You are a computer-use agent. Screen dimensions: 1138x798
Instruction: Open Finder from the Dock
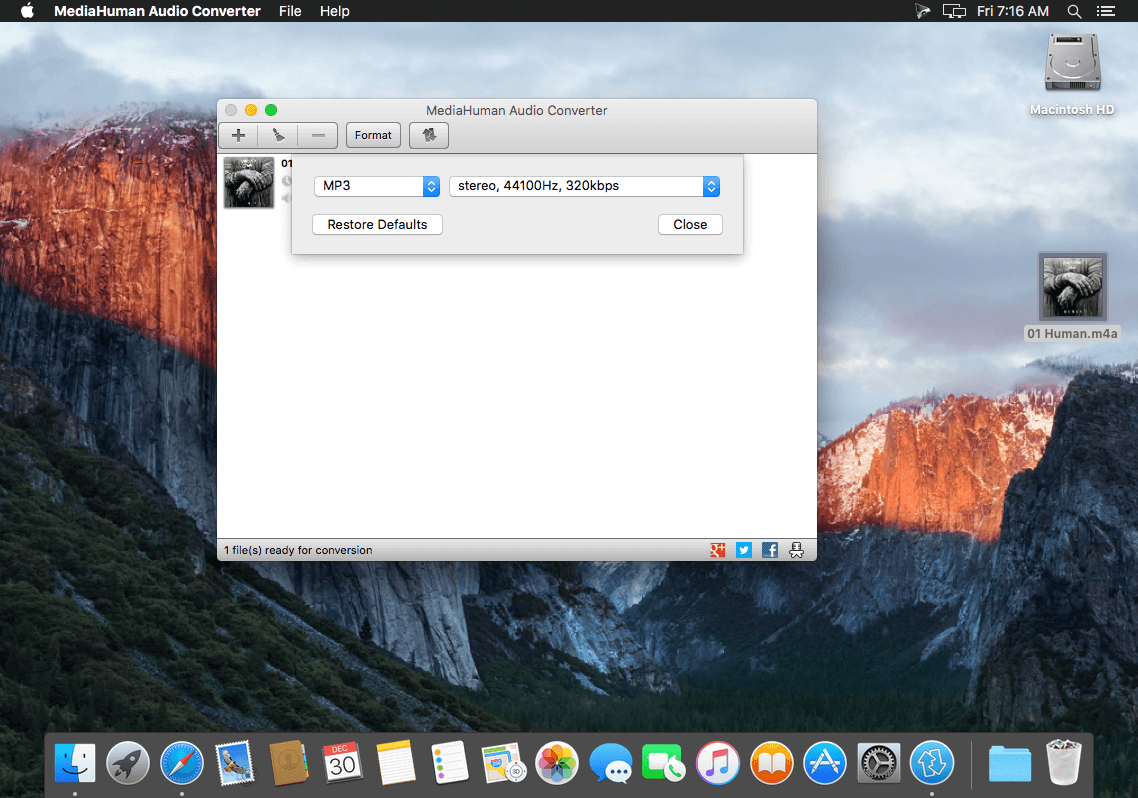pos(75,763)
